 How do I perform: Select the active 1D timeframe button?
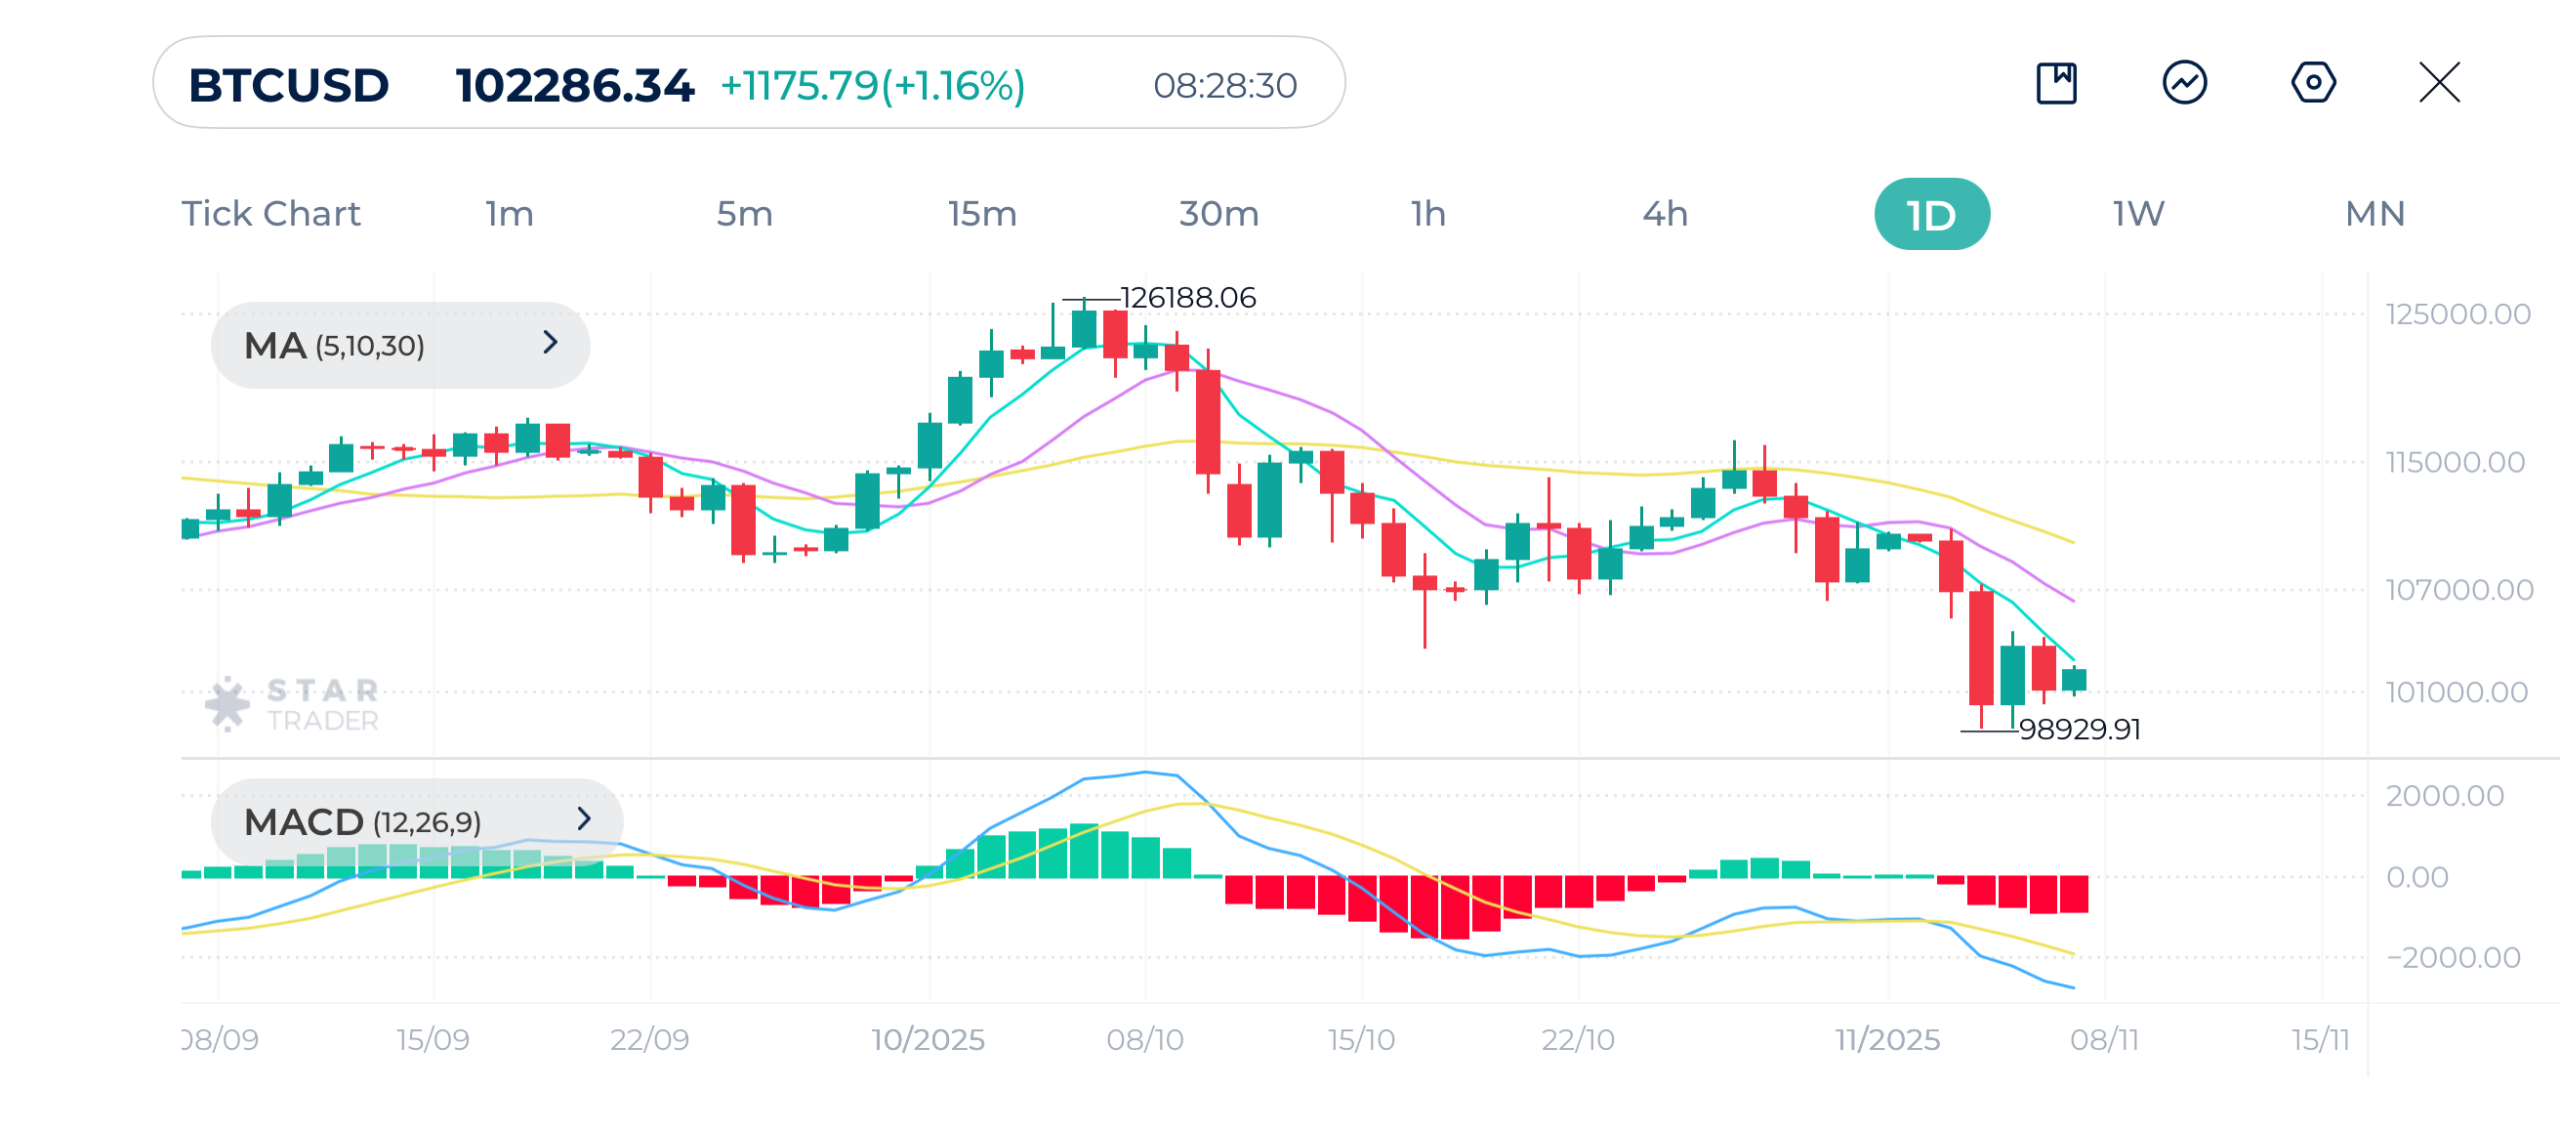pyautogui.click(x=1931, y=214)
